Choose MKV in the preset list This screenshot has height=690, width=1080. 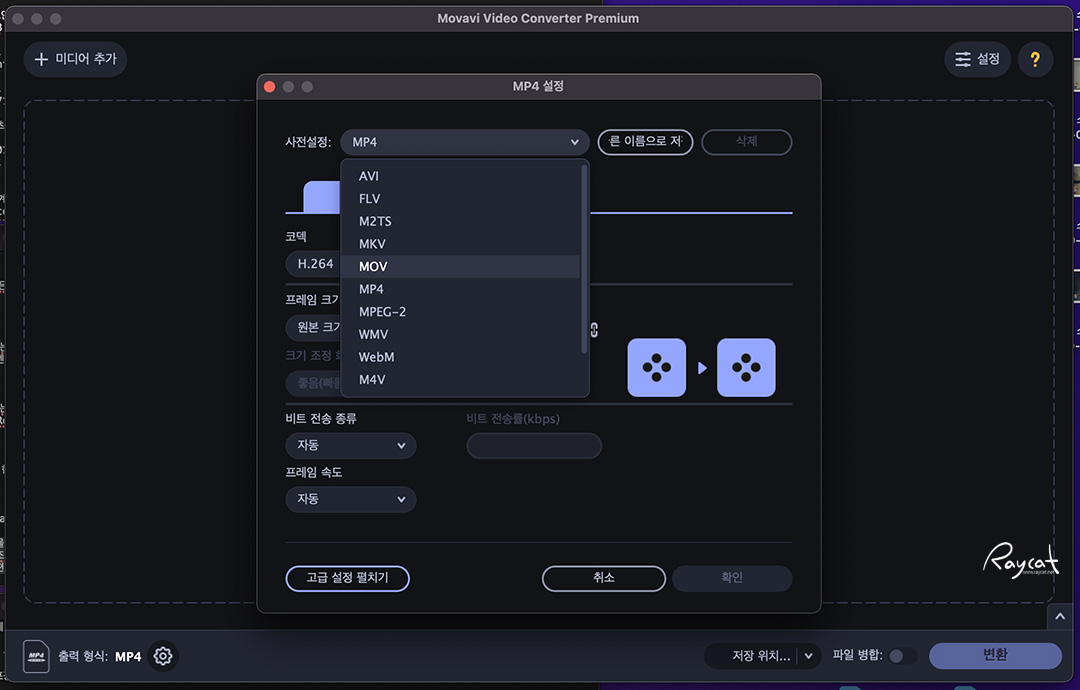460,244
